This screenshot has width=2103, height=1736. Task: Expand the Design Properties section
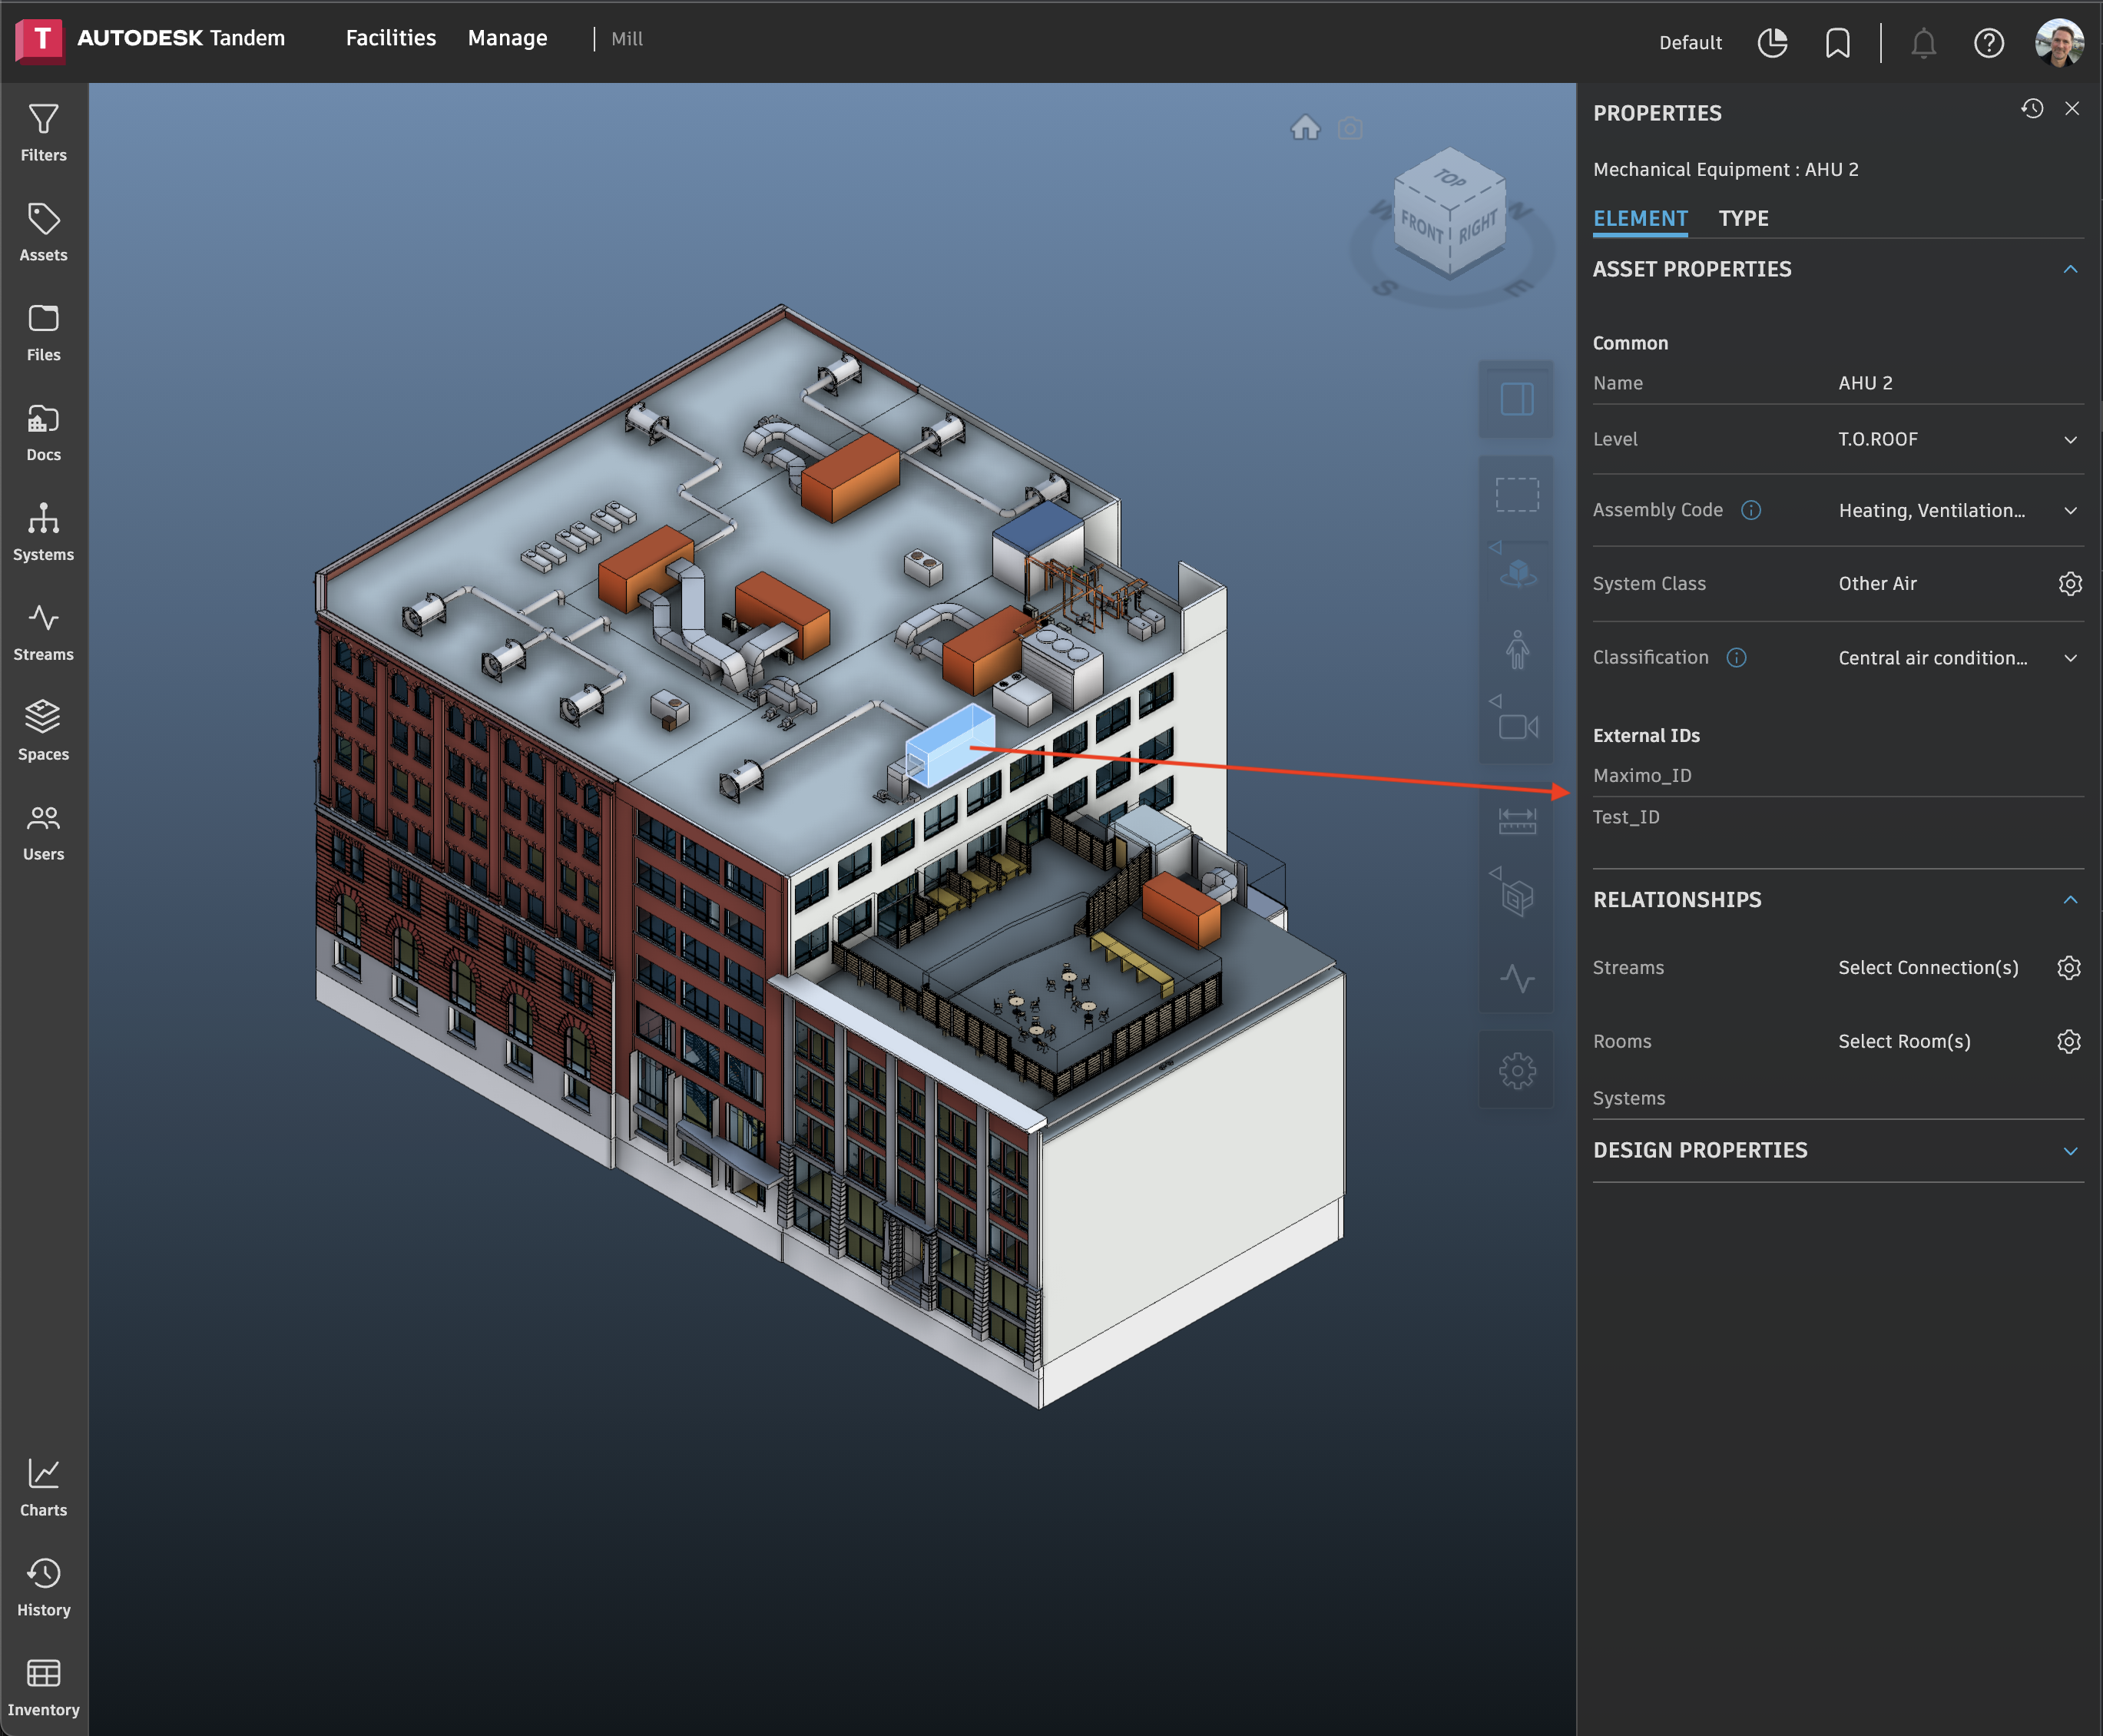[x=2070, y=1151]
